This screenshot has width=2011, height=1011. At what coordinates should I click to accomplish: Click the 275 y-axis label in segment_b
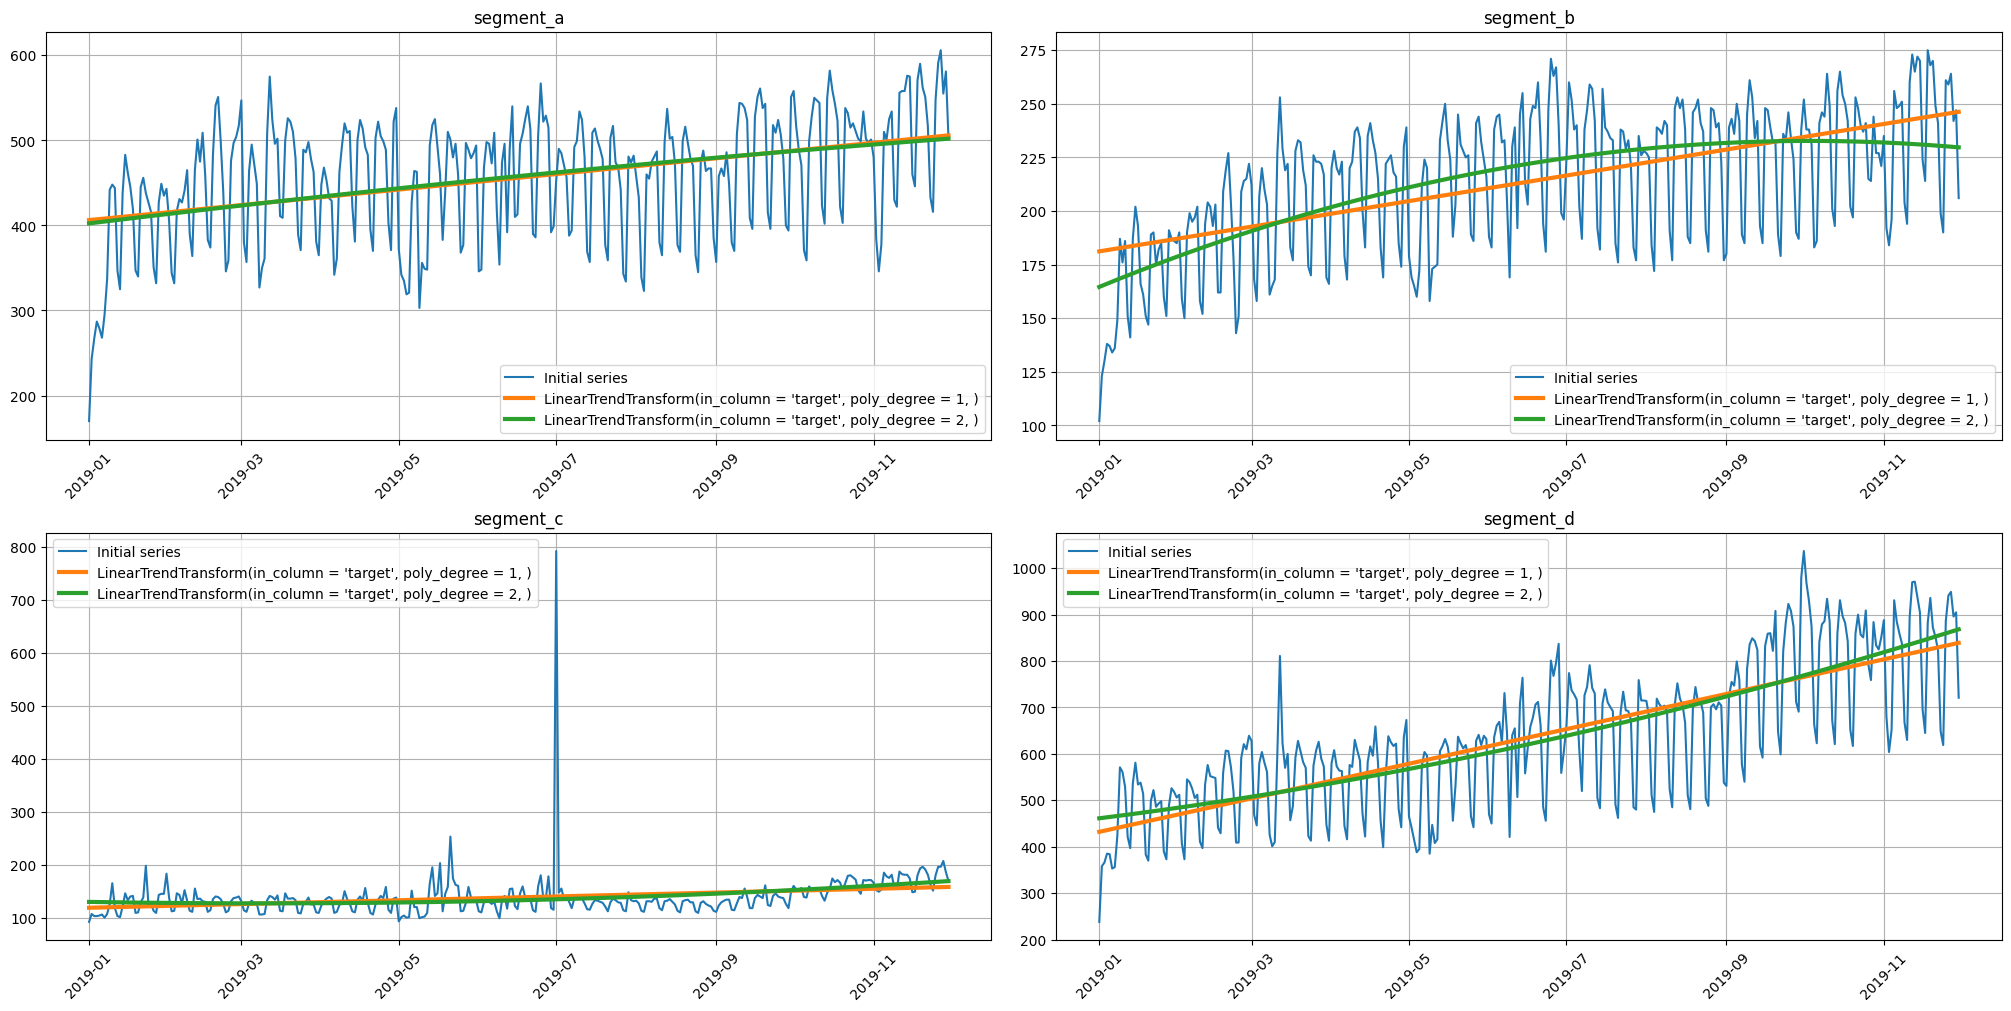click(1033, 51)
